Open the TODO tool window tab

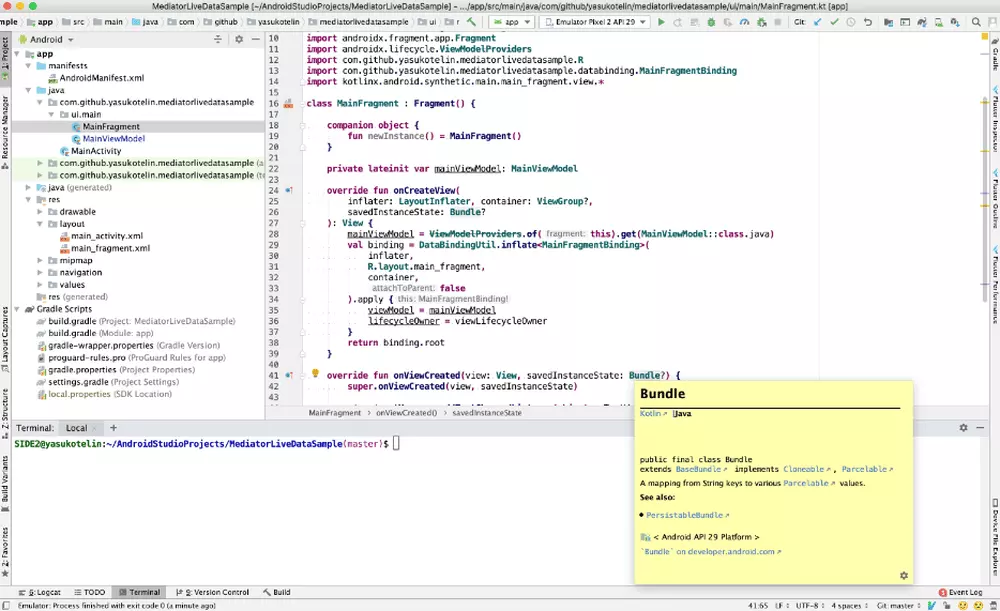89,592
